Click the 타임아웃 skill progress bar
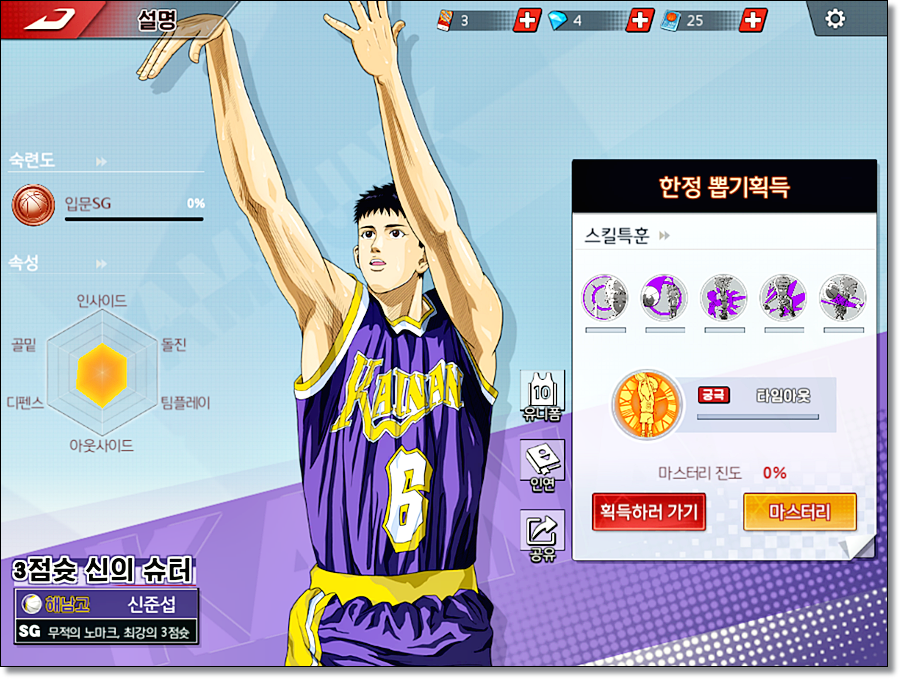This screenshot has width=900, height=679. coord(758,417)
